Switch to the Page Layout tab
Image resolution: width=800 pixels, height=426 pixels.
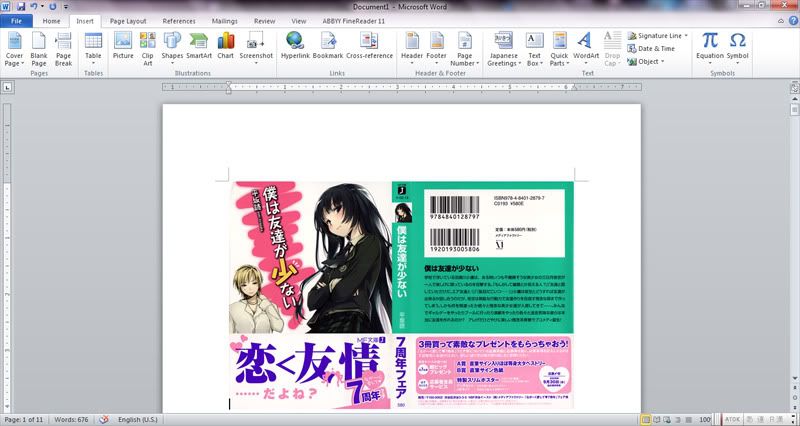tap(128, 21)
